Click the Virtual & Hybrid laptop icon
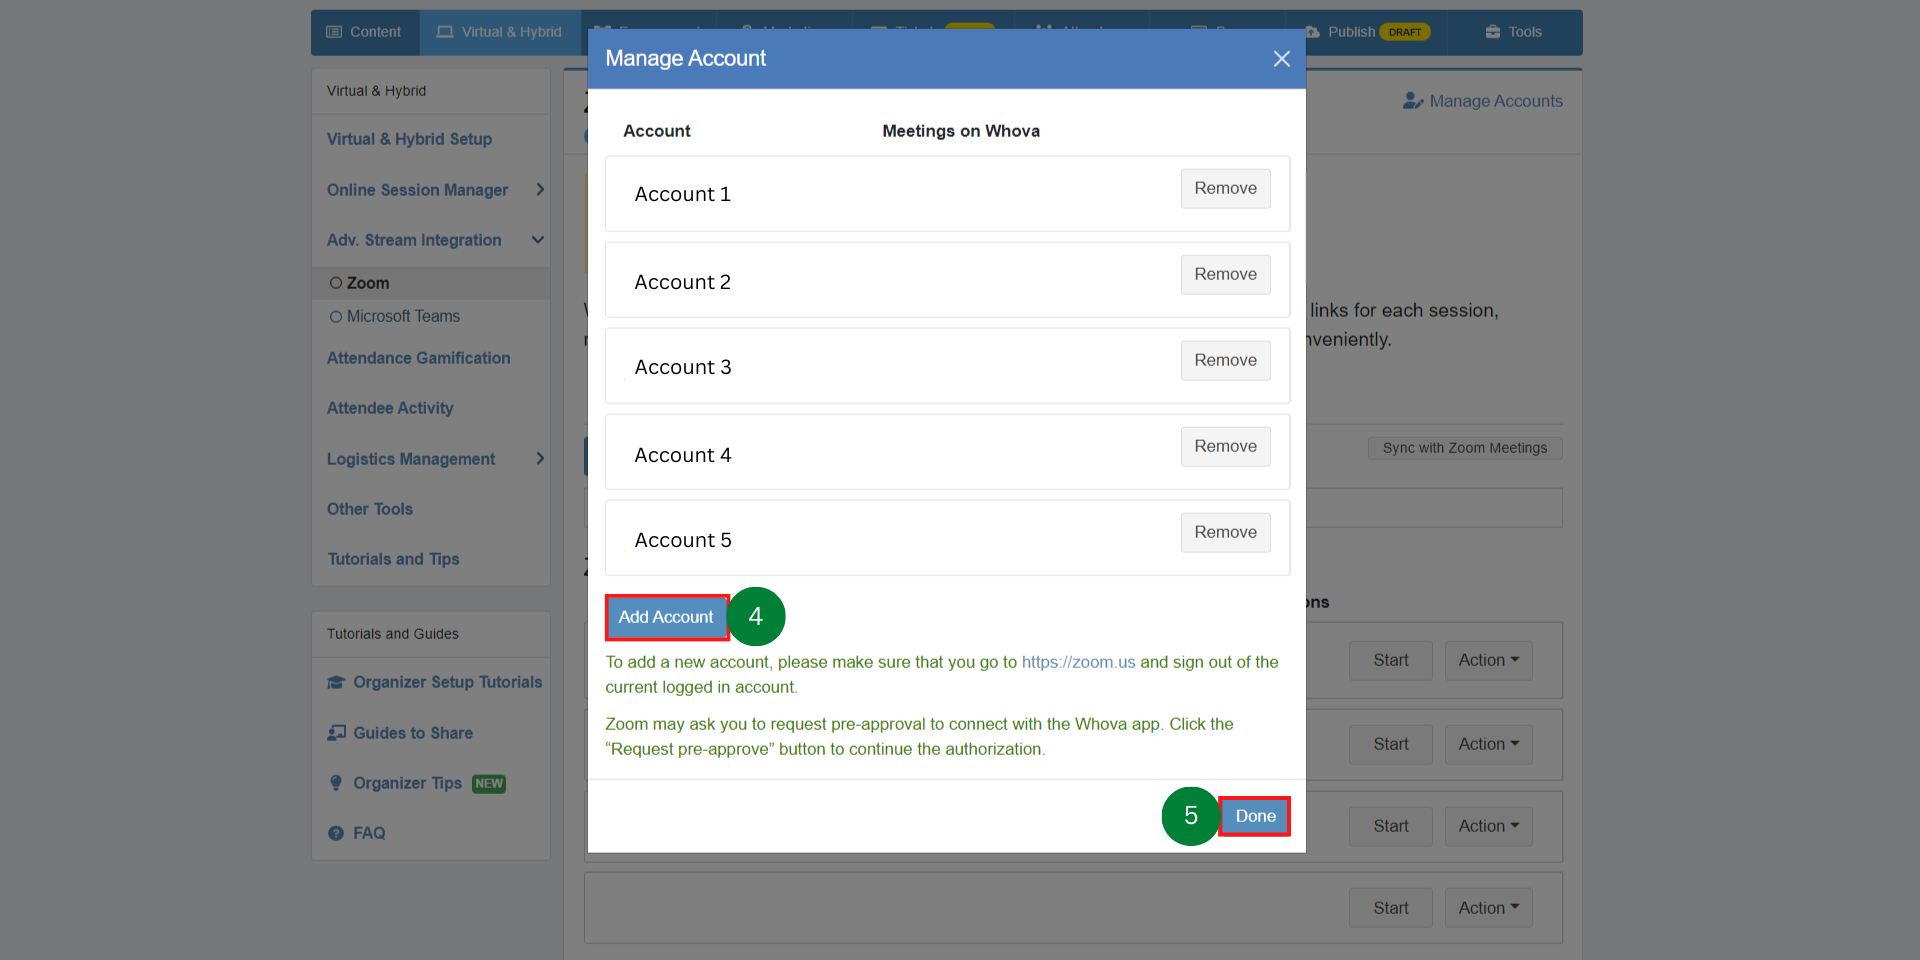 click(445, 32)
